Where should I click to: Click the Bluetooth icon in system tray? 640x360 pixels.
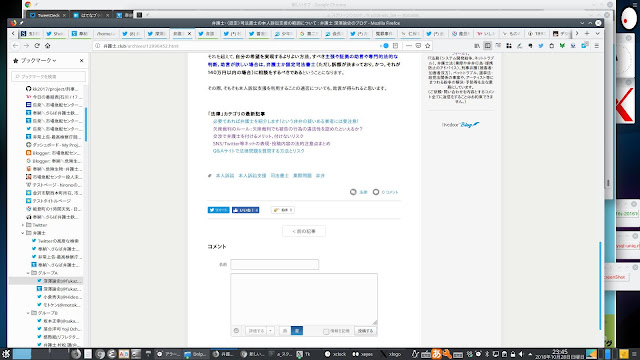click(x=487, y=354)
